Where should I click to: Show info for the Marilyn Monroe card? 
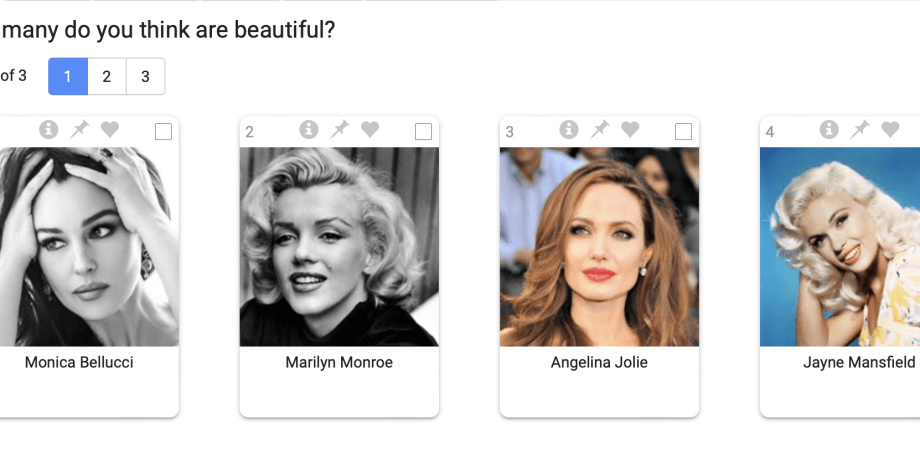[x=309, y=129]
